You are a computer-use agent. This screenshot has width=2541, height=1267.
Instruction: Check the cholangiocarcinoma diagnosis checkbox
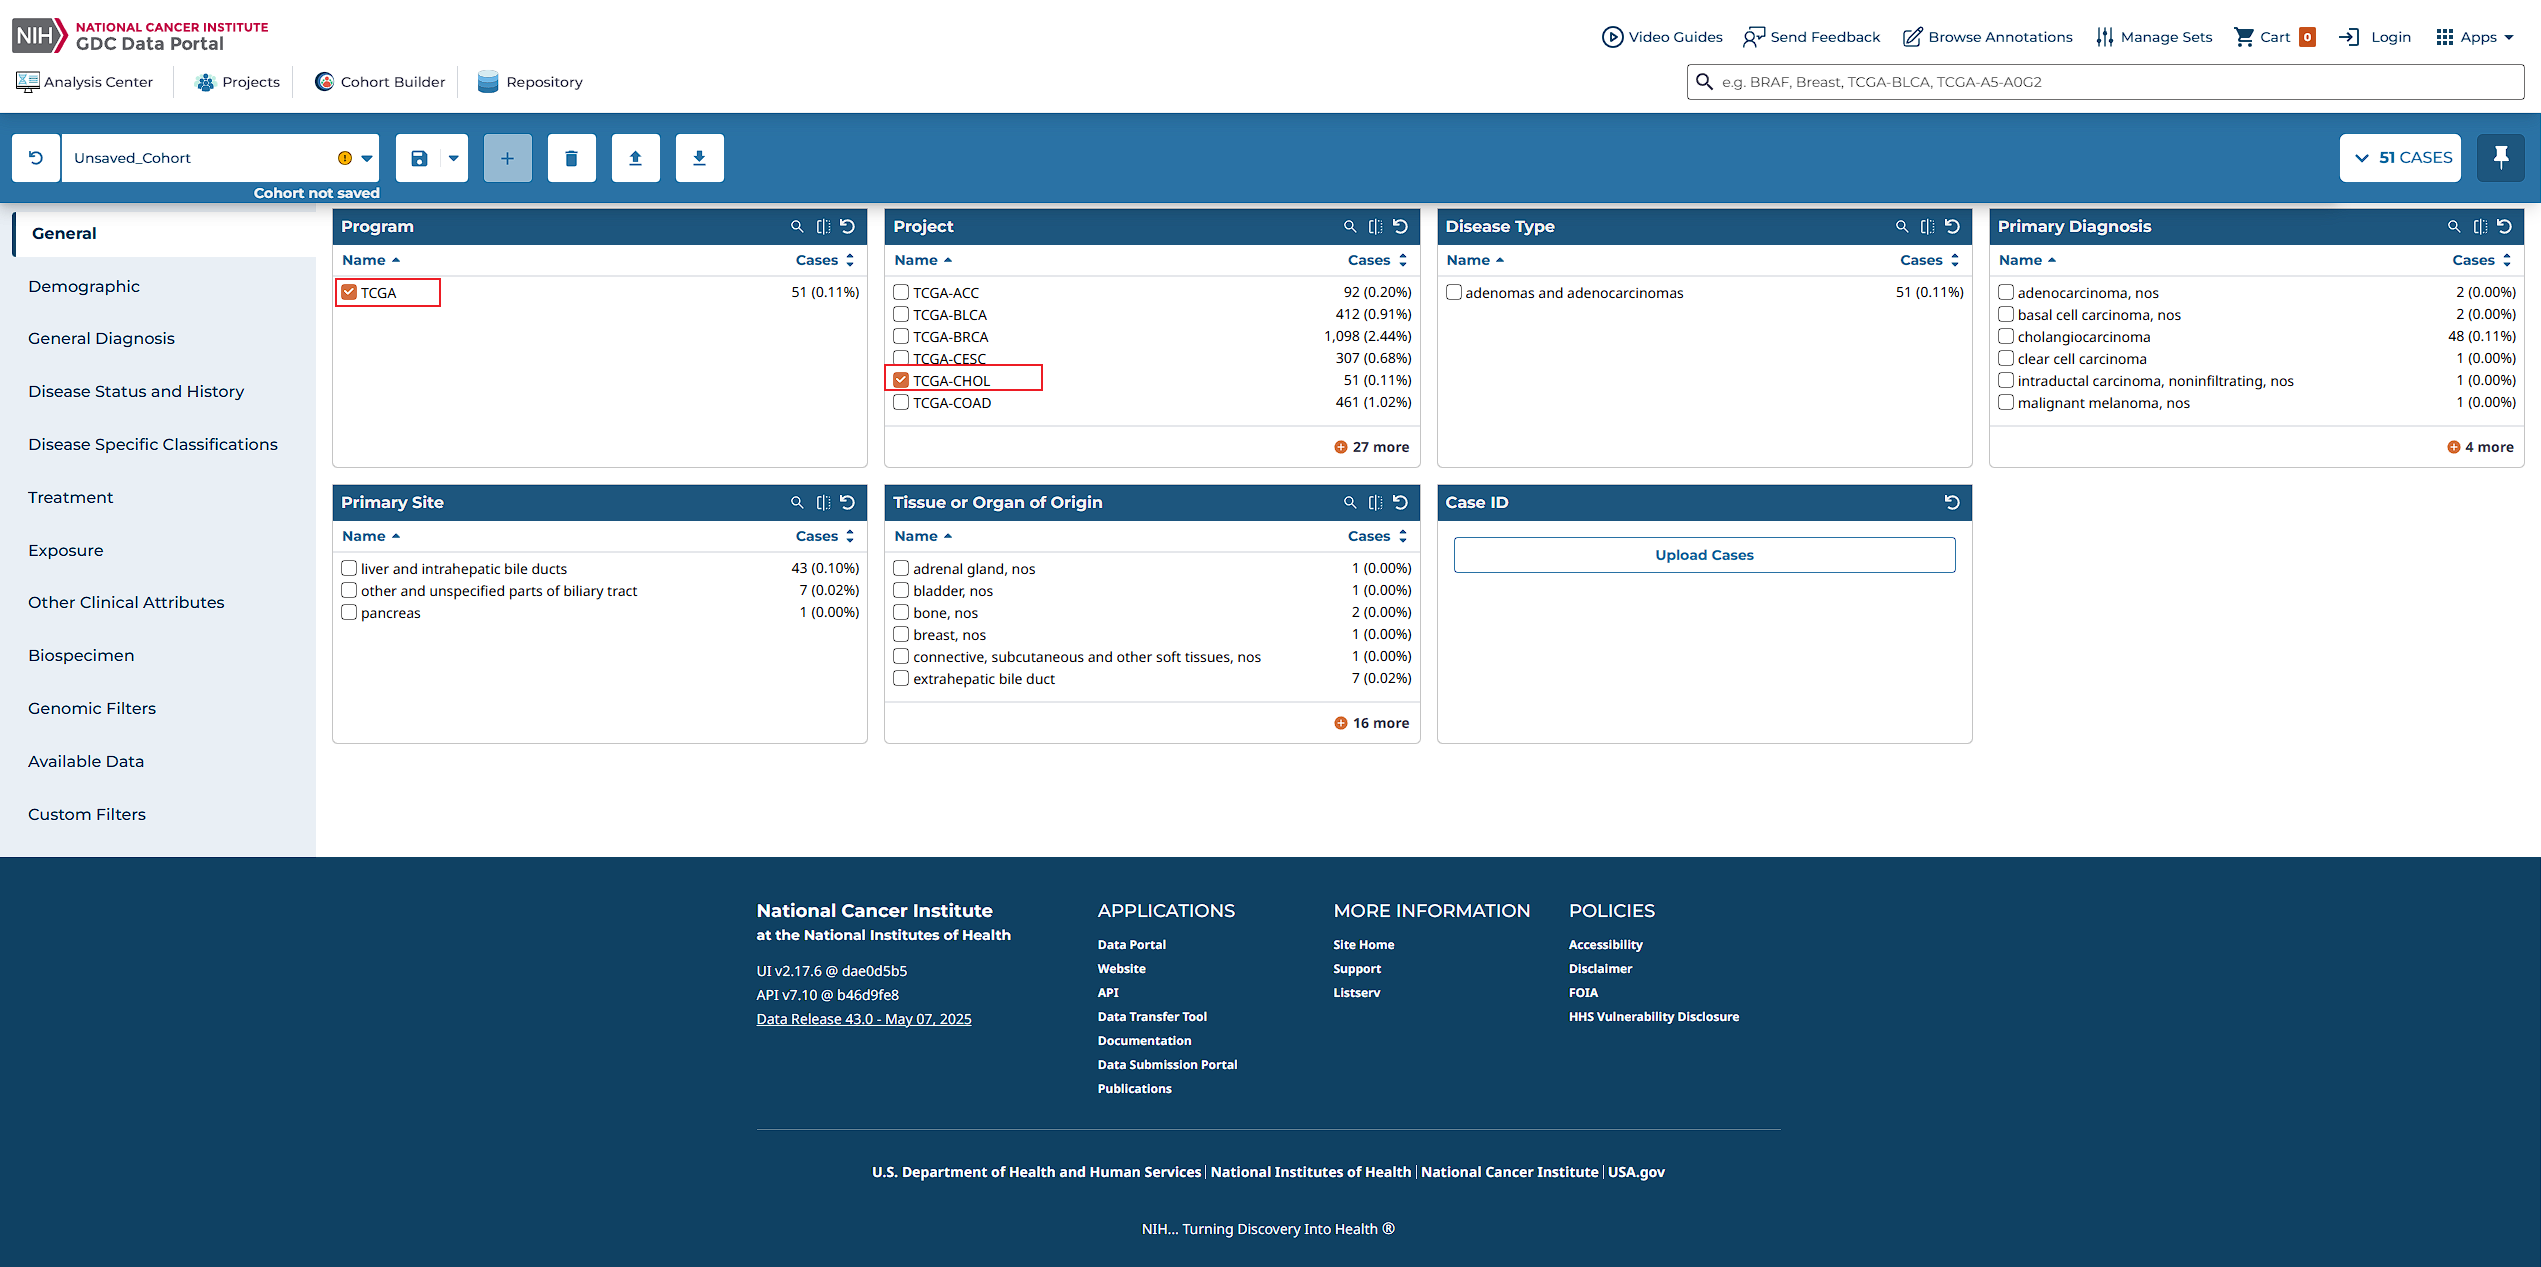tap(2006, 336)
